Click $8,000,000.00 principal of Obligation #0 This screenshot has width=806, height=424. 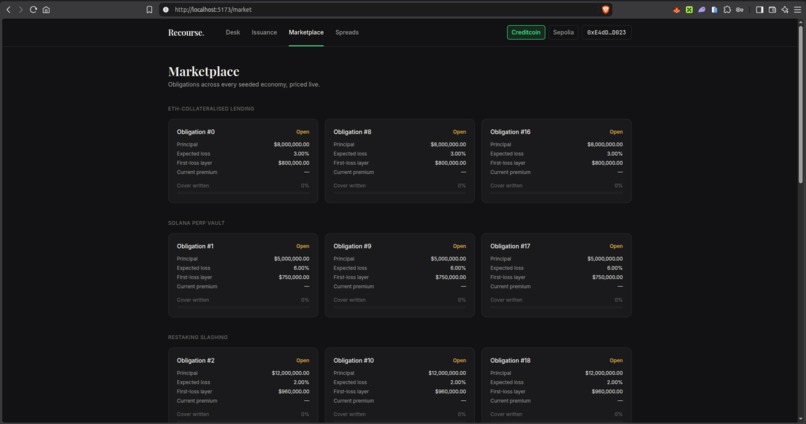point(291,144)
